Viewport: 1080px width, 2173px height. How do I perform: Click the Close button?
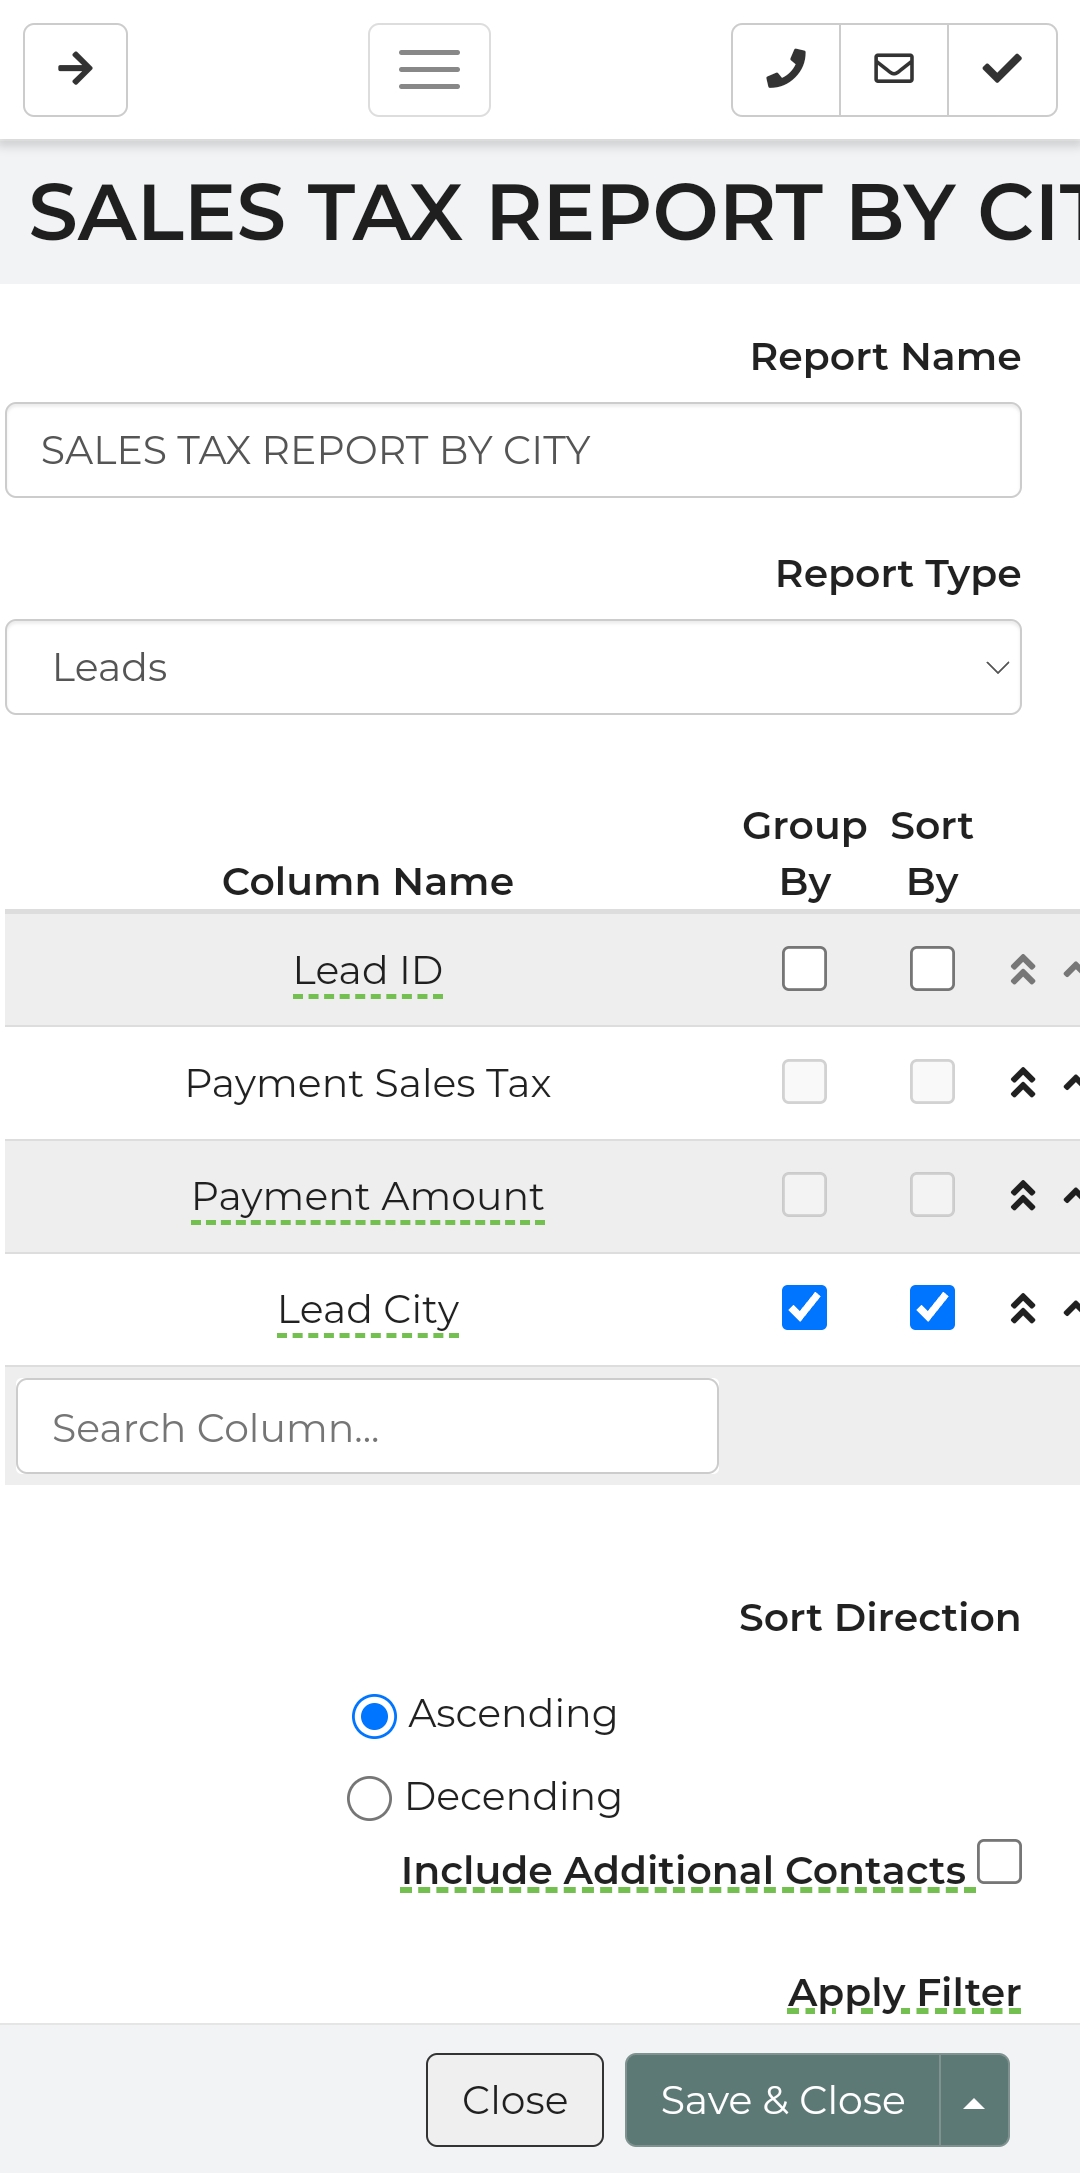coord(515,2100)
